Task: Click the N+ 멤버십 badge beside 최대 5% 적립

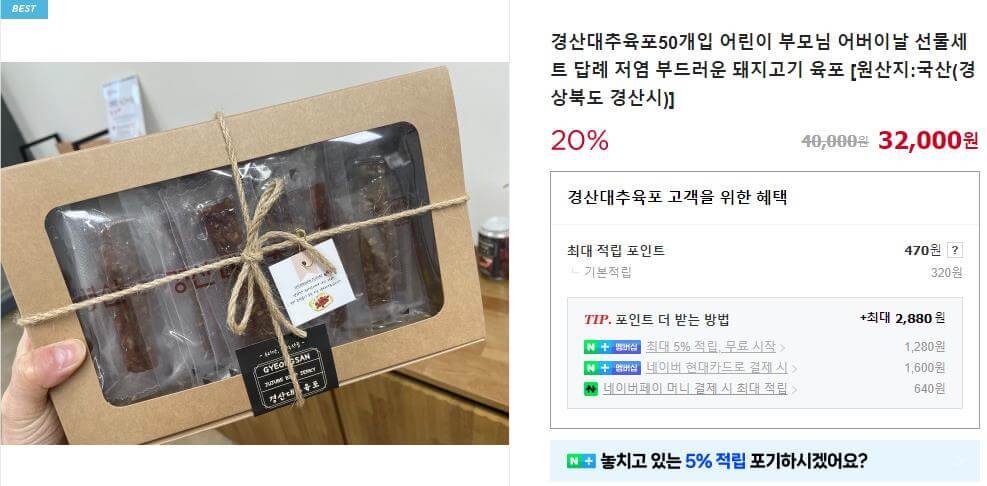Action: click(x=612, y=347)
